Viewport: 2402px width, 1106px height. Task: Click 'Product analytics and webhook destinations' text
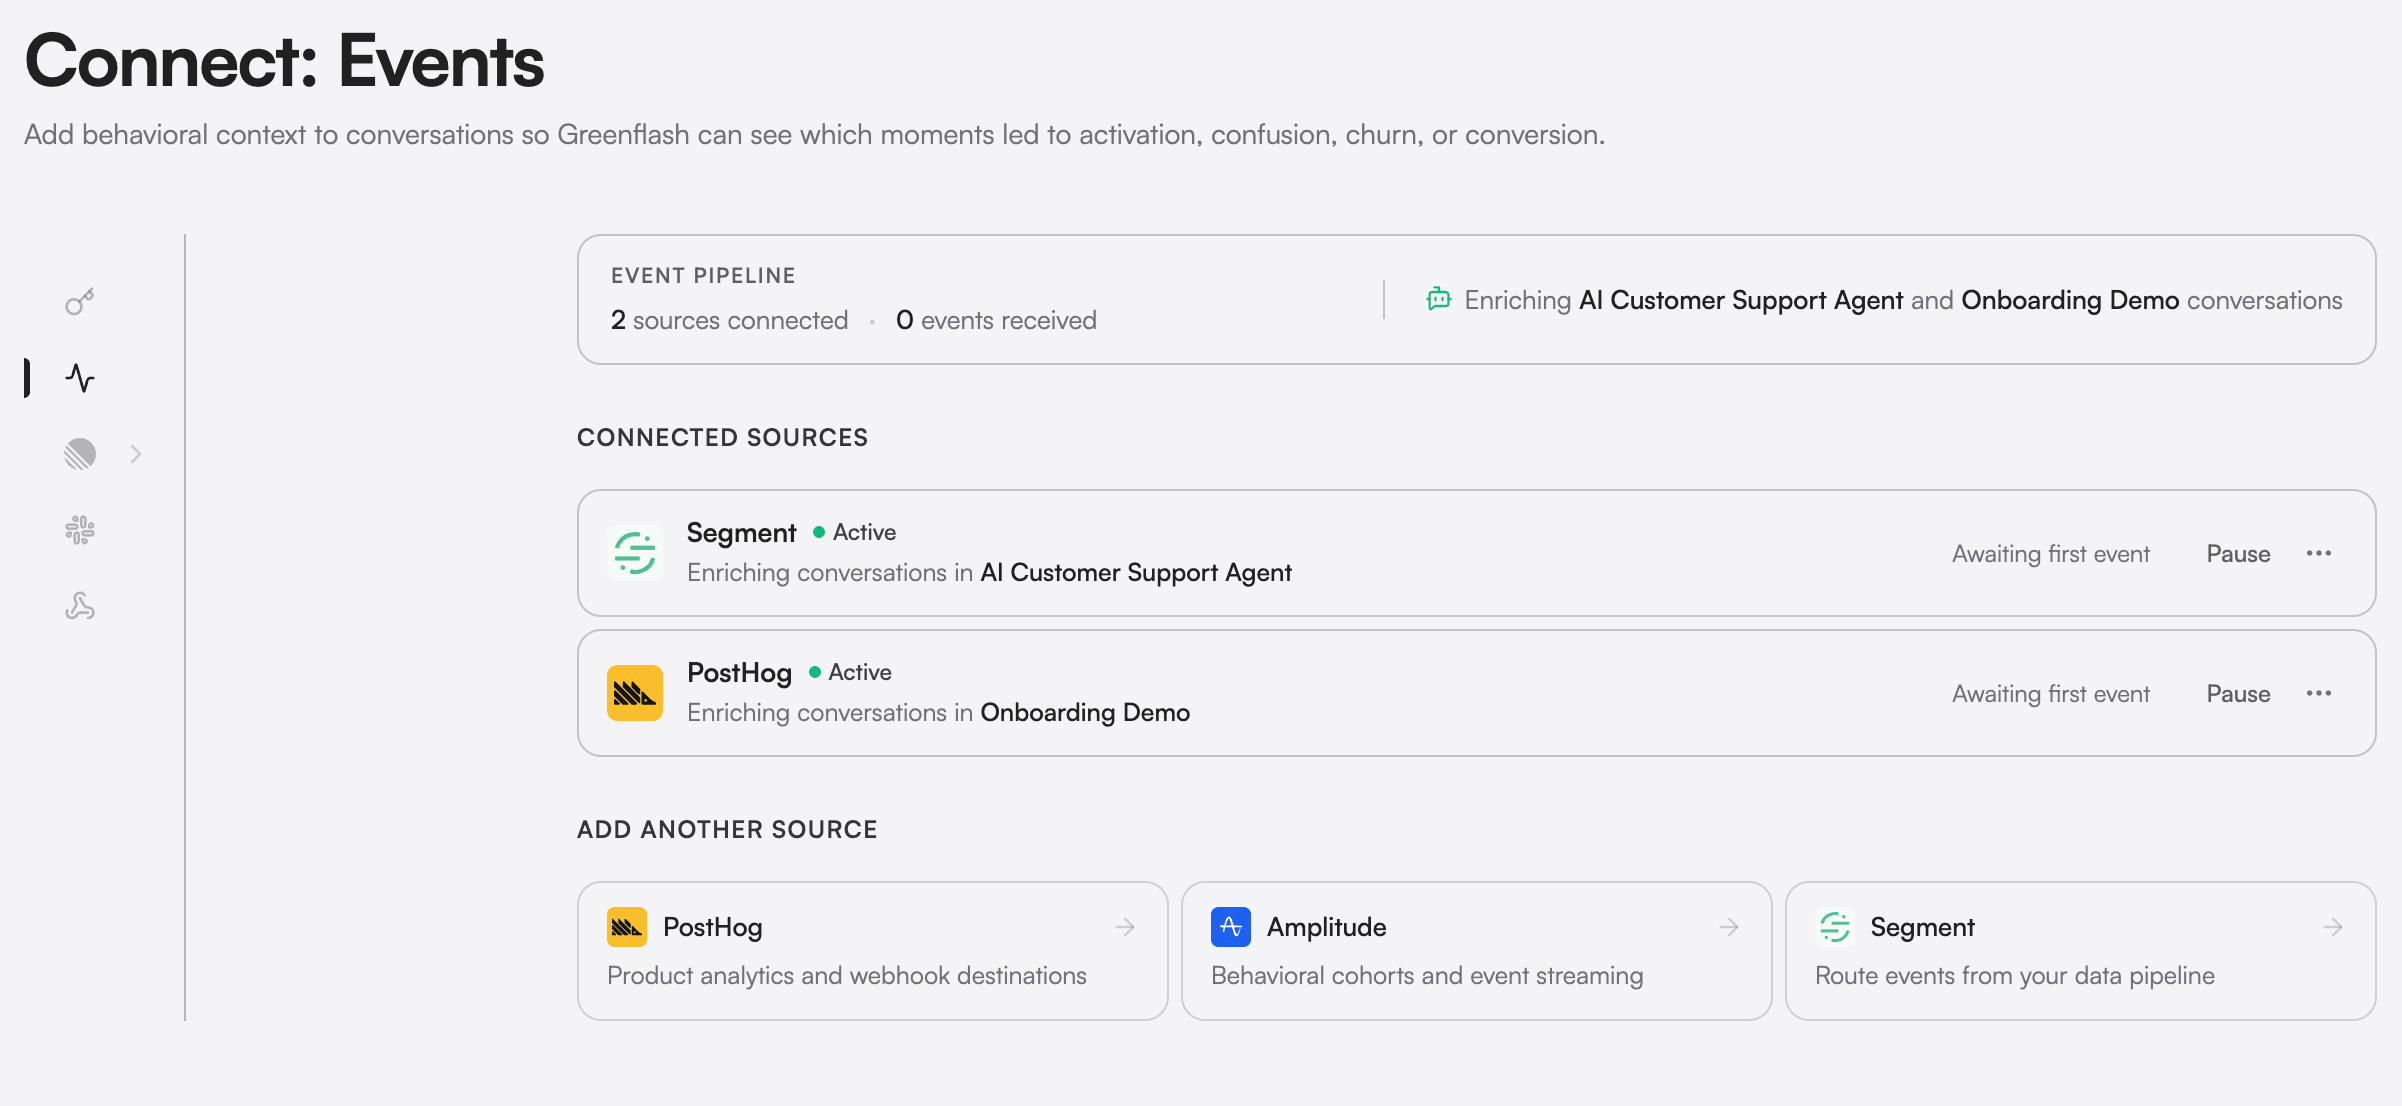(847, 975)
